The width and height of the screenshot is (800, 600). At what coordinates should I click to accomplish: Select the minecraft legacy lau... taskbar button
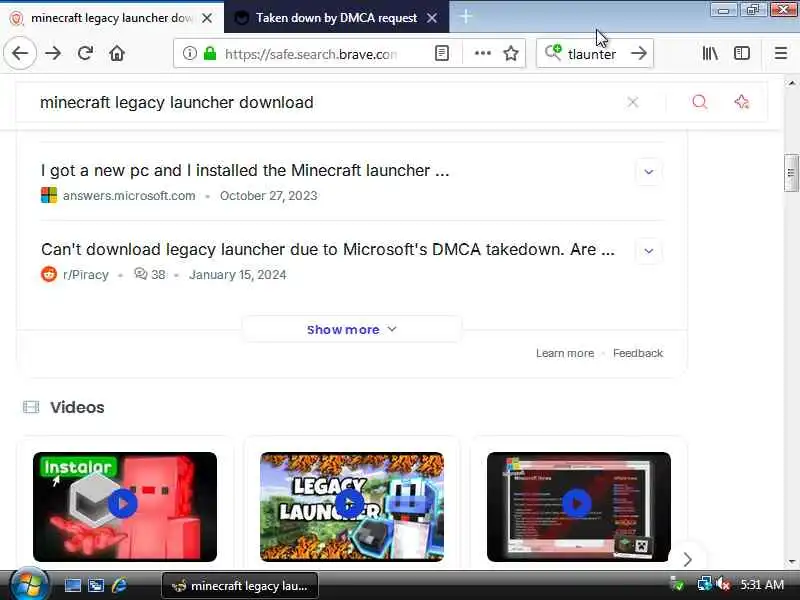(240, 586)
